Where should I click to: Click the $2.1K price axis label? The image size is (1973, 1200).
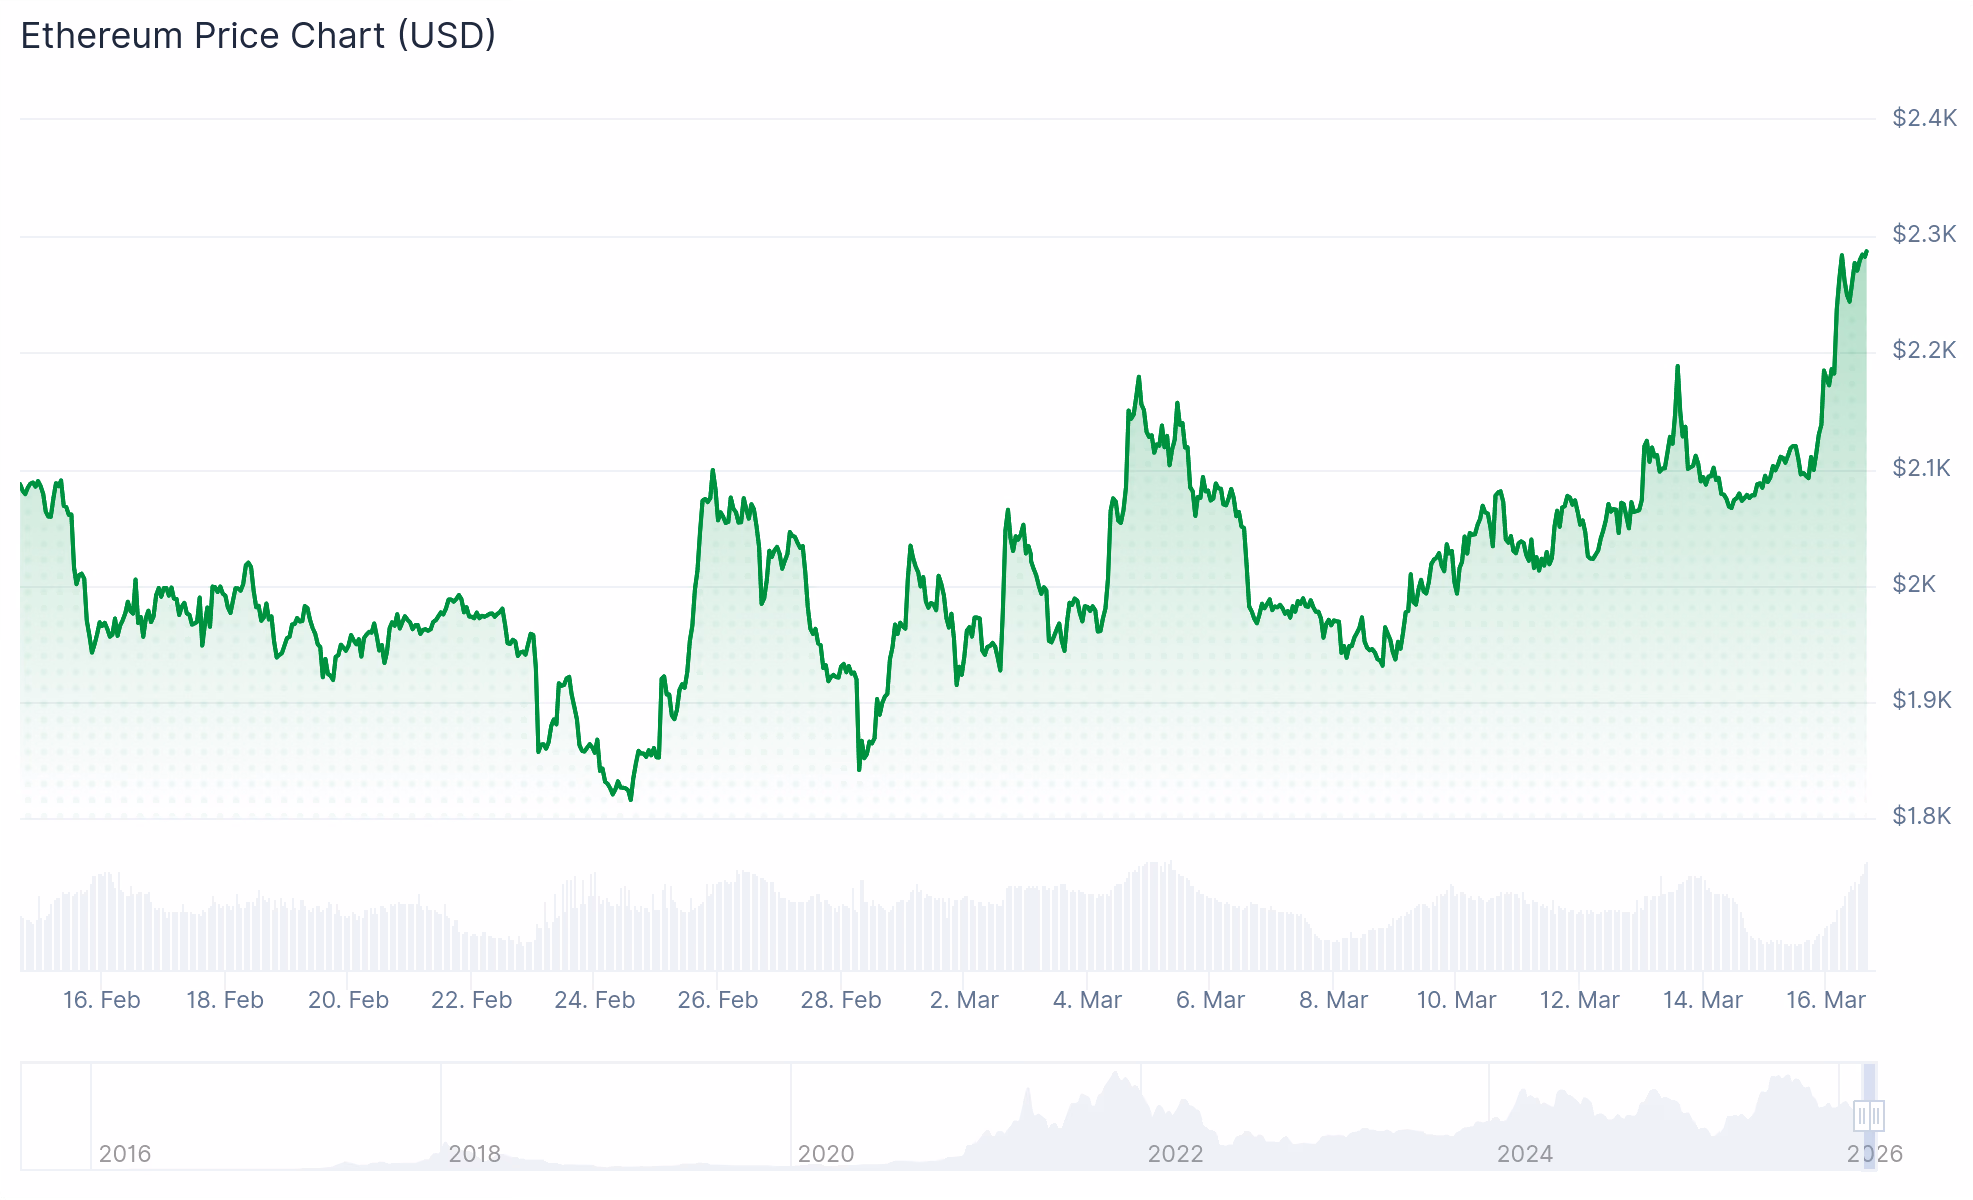pos(1921,467)
